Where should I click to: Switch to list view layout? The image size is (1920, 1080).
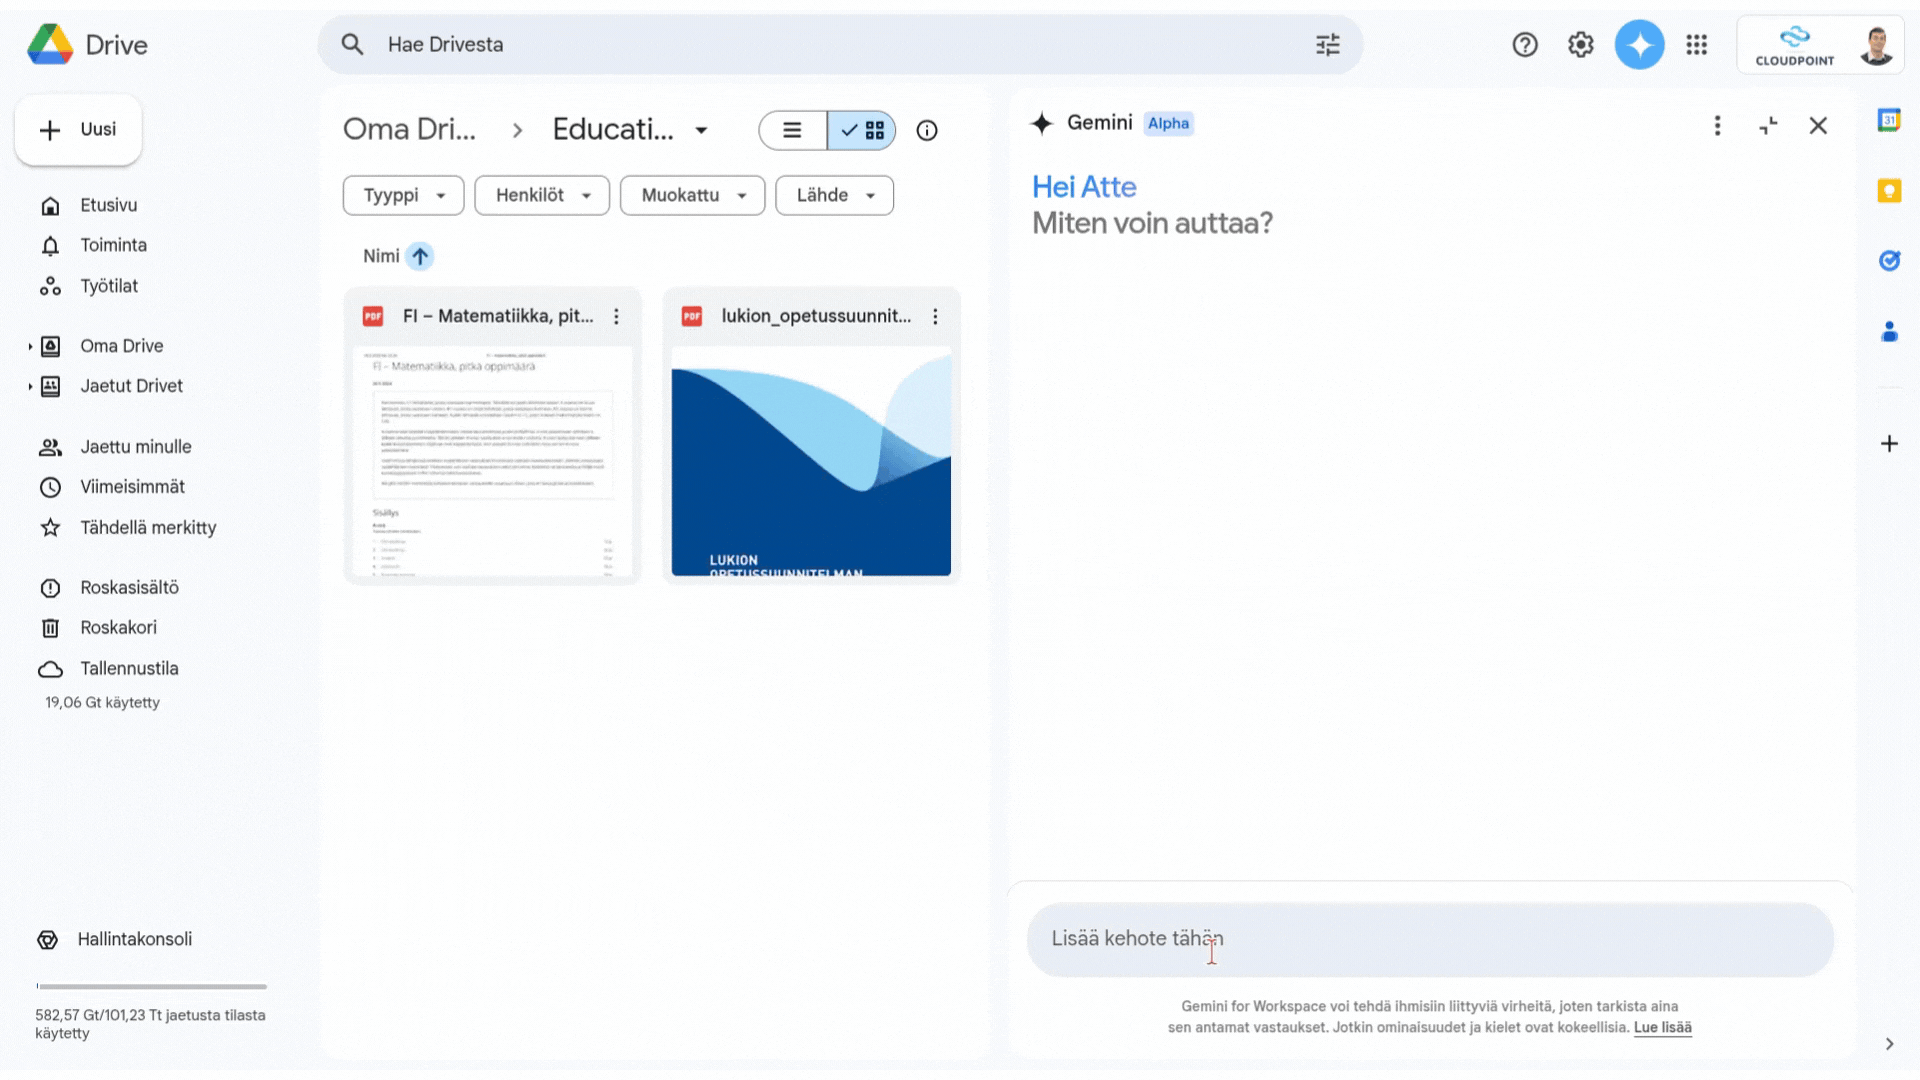click(794, 129)
